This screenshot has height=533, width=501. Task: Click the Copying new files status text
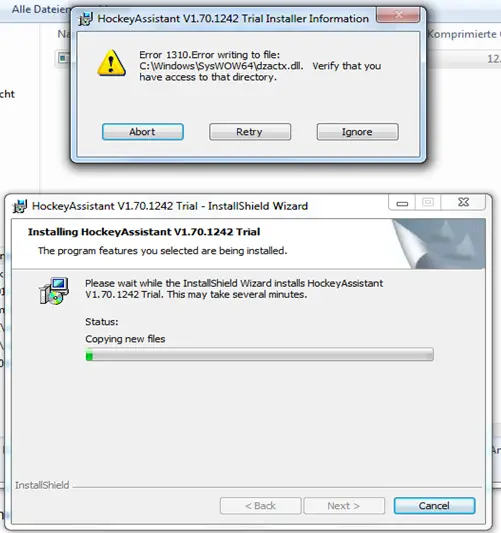(x=125, y=339)
